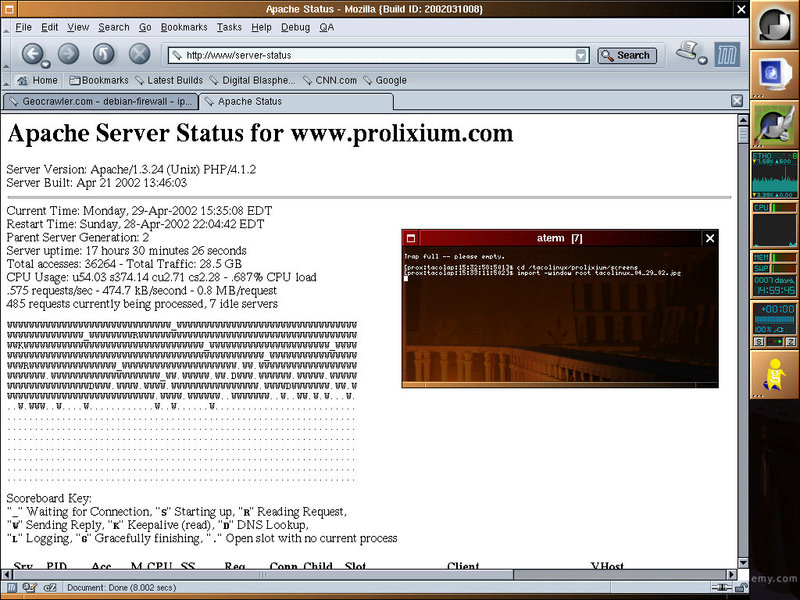This screenshot has height=600, width=800.
Task: Open the URL bar history dropdown
Action: click(581, 55)
